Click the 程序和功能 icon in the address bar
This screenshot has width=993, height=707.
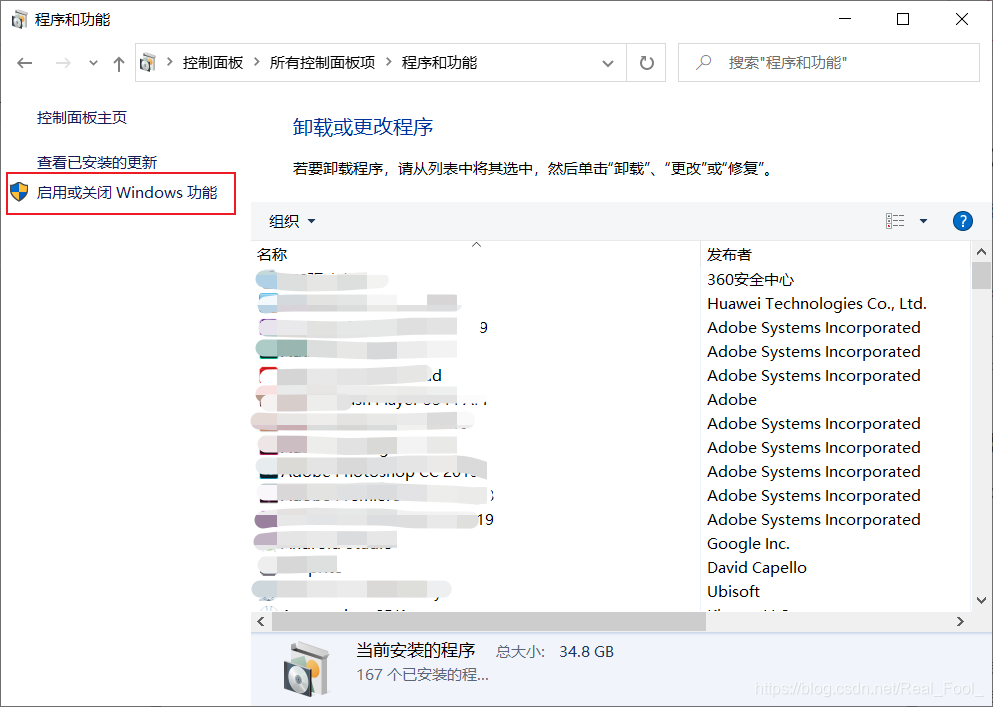coord(148,62)
